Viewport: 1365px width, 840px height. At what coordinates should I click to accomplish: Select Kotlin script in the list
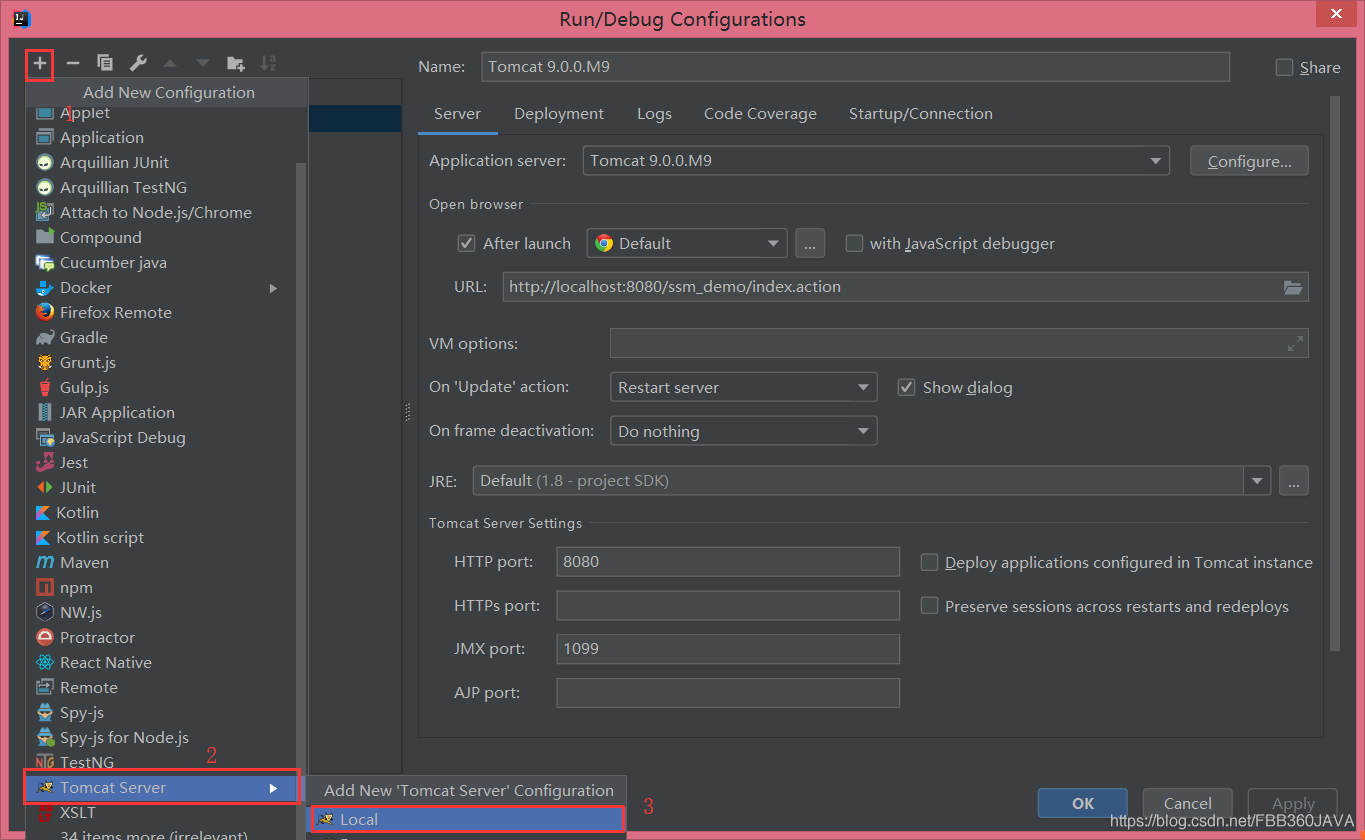tap(100, 537)
